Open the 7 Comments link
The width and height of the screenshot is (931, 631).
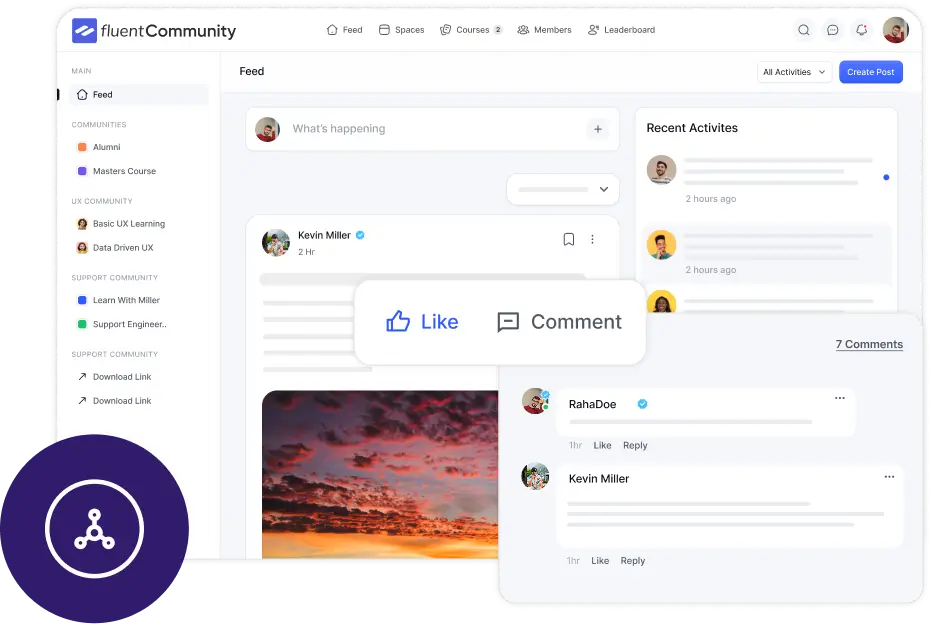(869, 344)
